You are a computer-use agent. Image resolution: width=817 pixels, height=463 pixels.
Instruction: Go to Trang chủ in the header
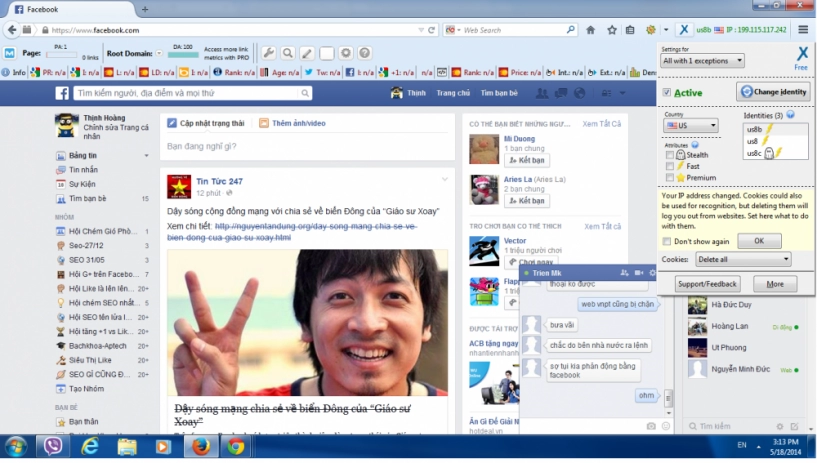pos(453,93)
